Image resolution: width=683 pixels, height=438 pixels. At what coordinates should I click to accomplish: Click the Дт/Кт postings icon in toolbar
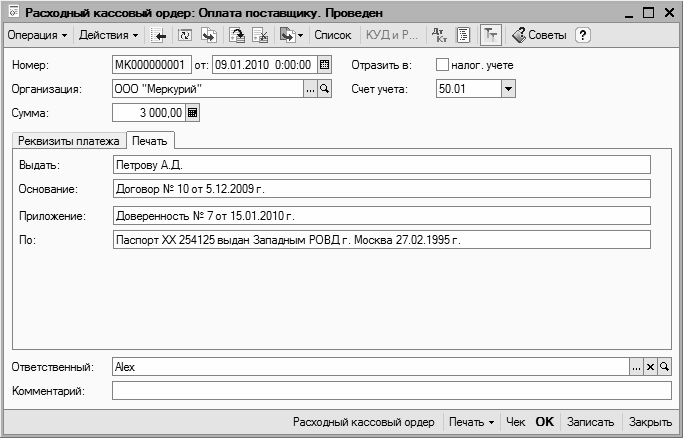439,35
